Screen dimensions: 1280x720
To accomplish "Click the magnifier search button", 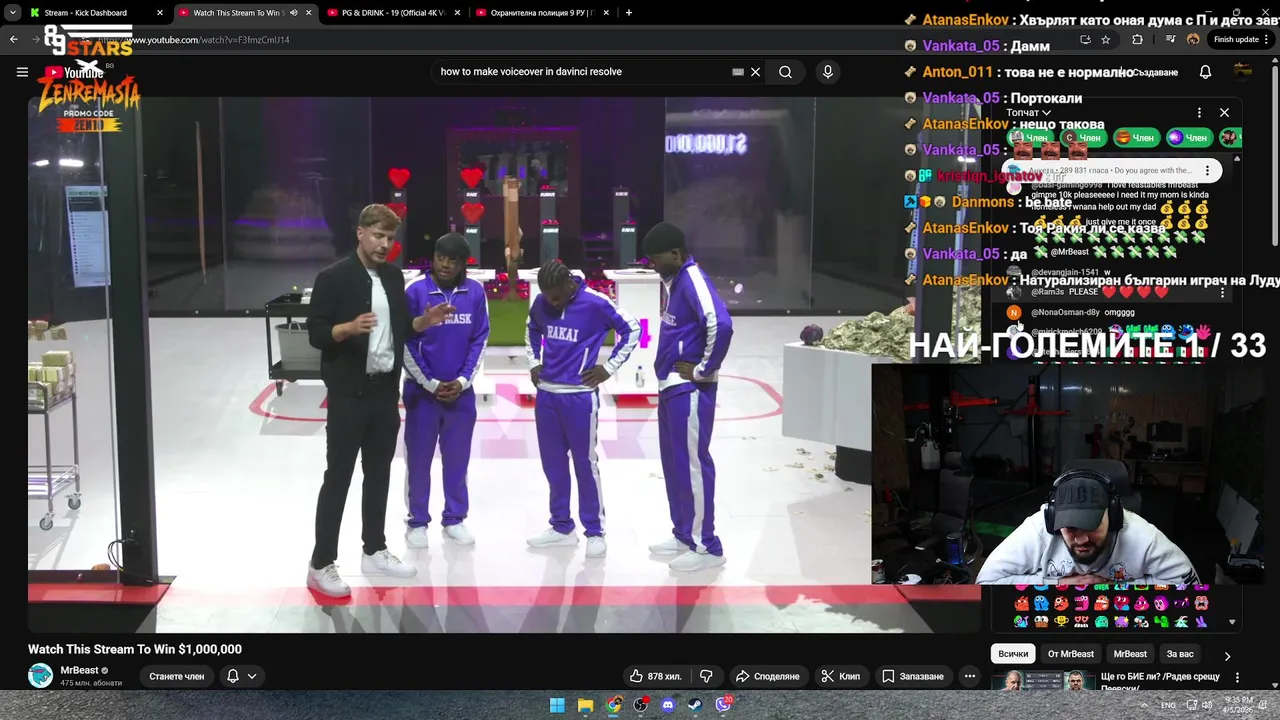I will pos(786,72).
